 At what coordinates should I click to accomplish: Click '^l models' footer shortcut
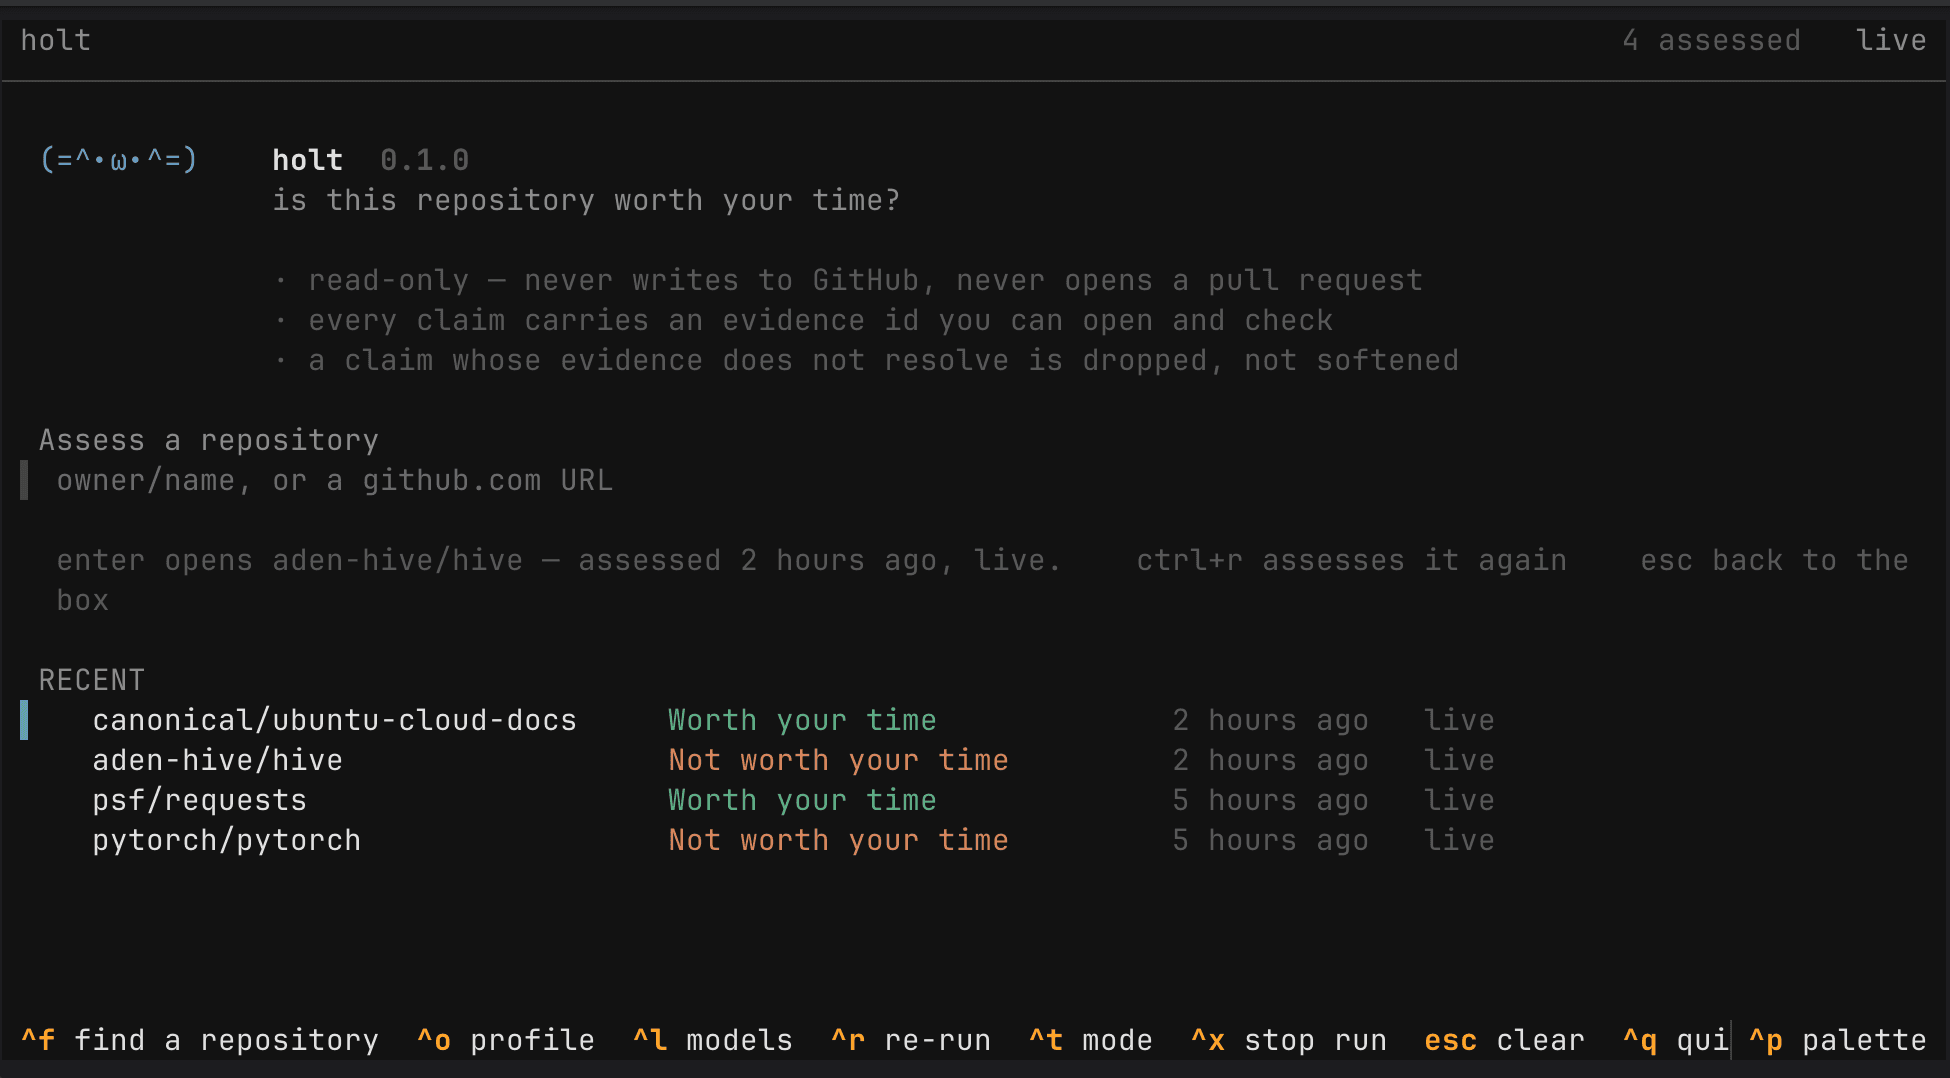713,1041
